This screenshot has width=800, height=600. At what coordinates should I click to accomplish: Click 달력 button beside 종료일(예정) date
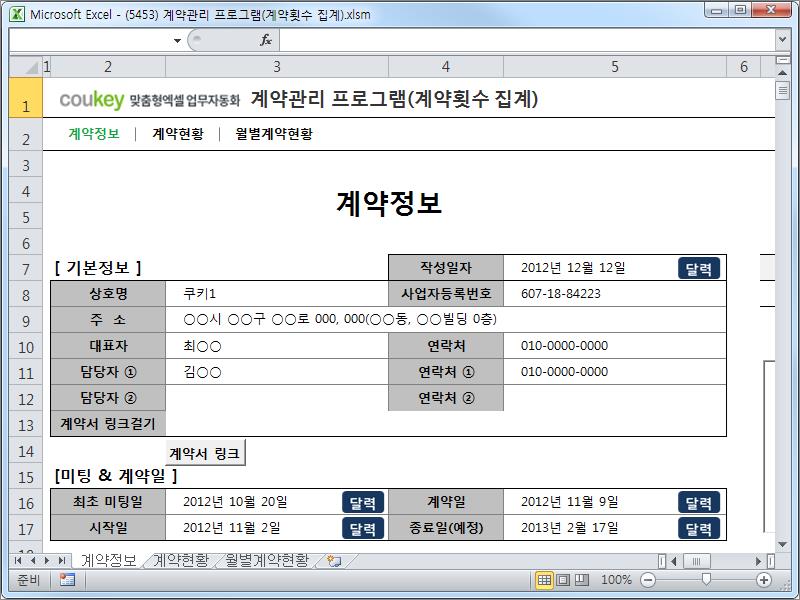(698, 529)
